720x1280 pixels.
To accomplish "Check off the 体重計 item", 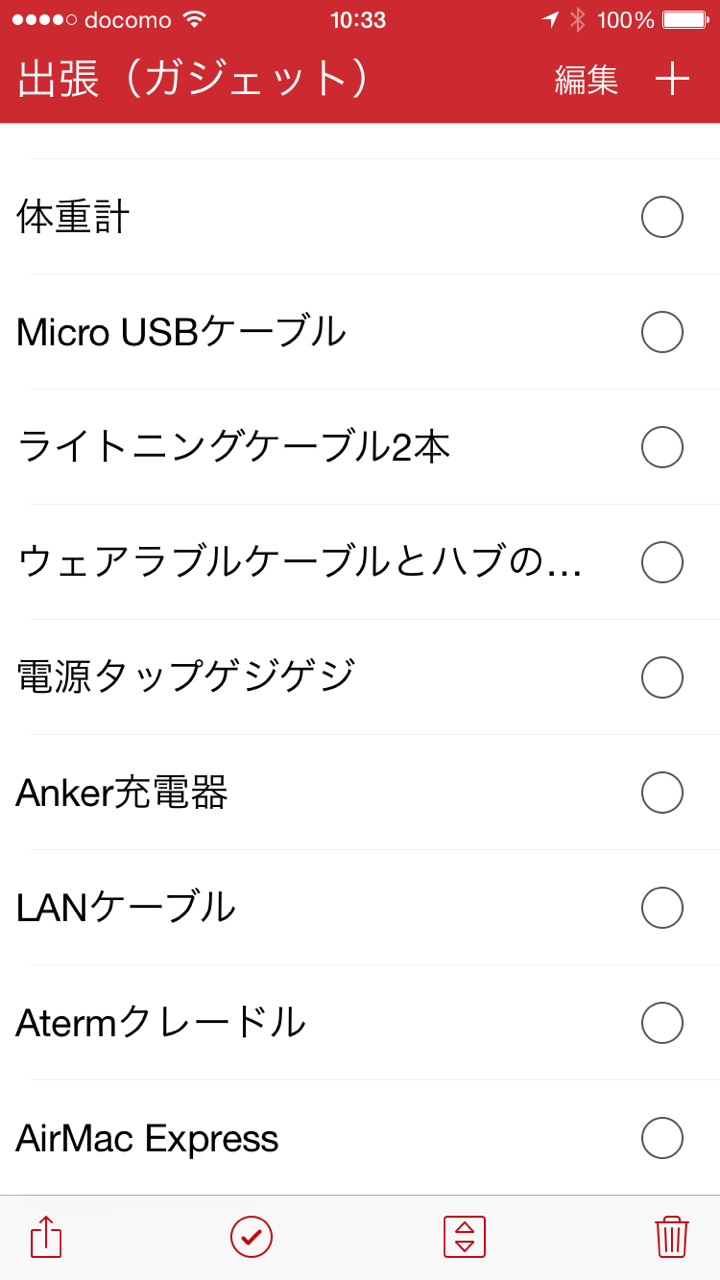I will click(x=662, y=217).
